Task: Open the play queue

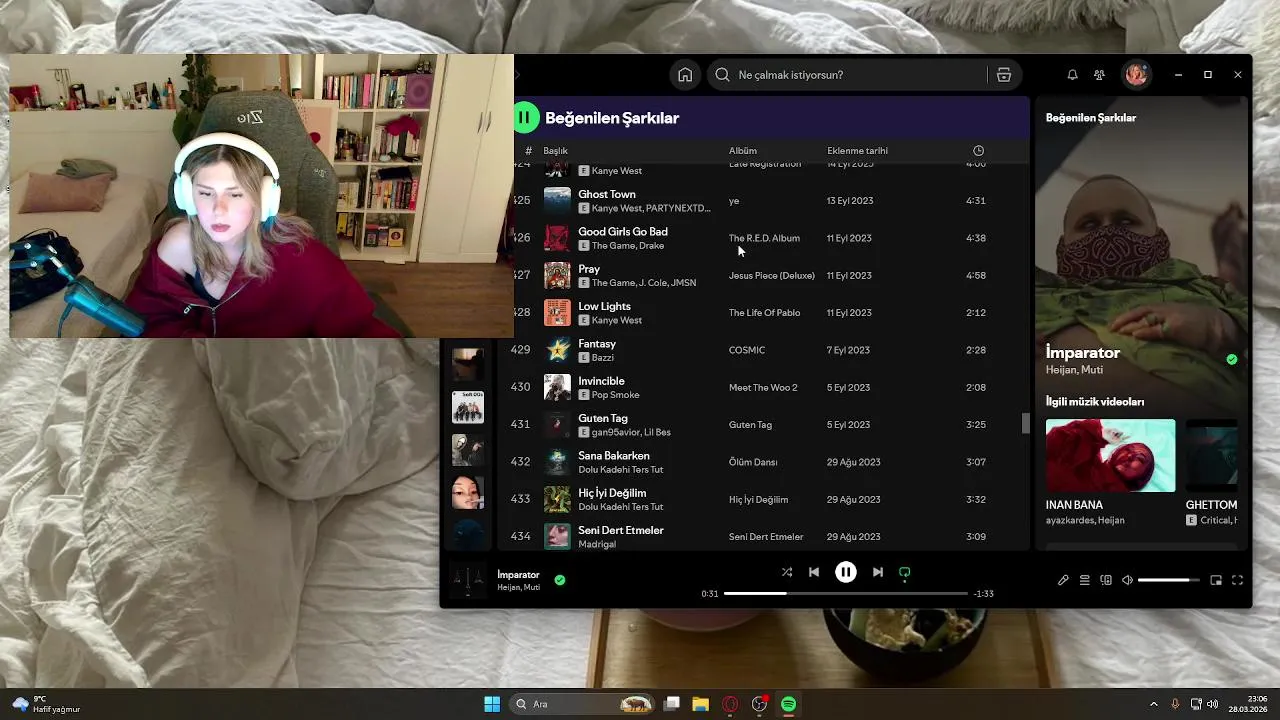Action: (1084, 580)
